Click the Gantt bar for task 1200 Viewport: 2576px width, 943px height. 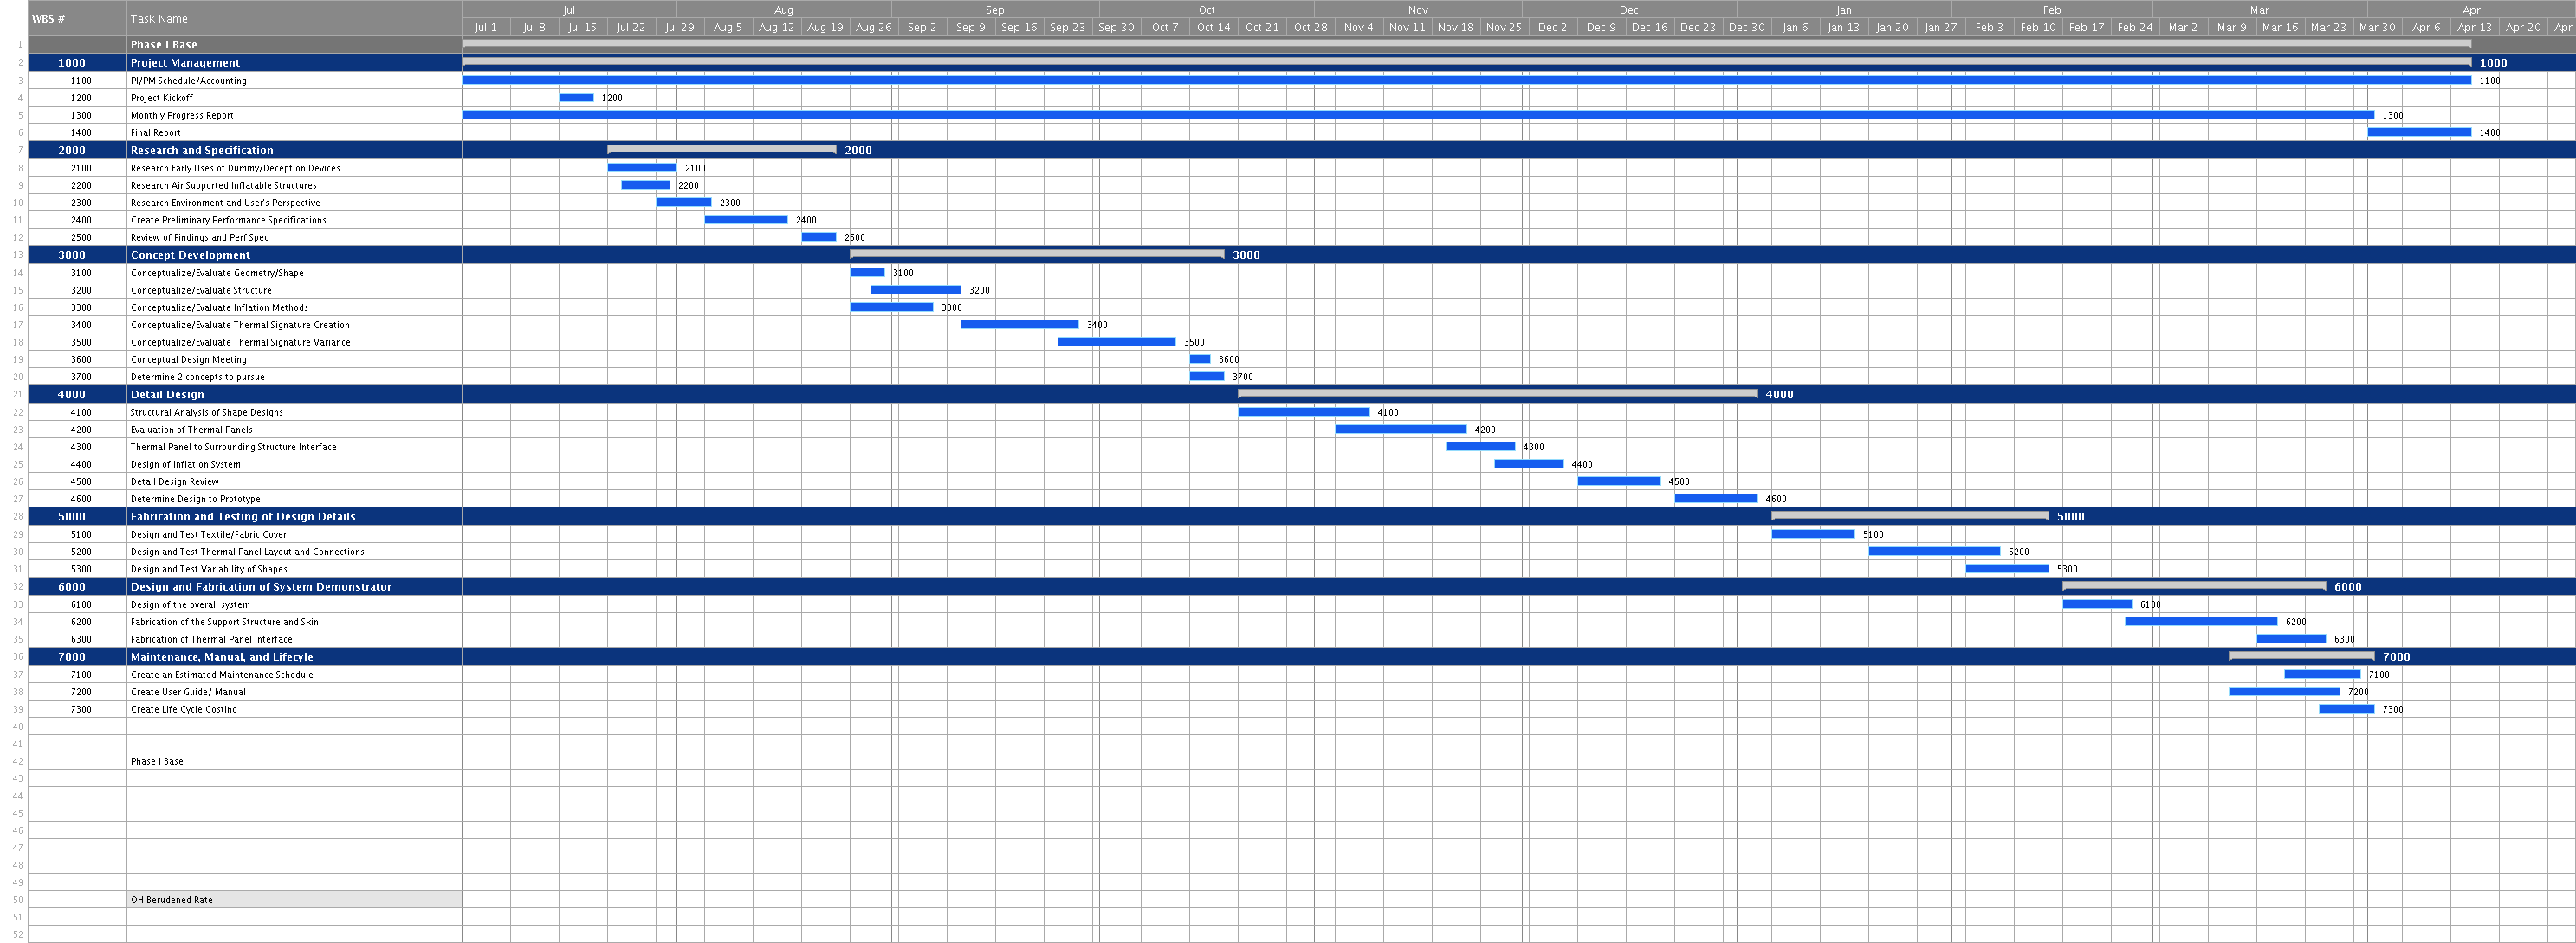coord(576,98)
